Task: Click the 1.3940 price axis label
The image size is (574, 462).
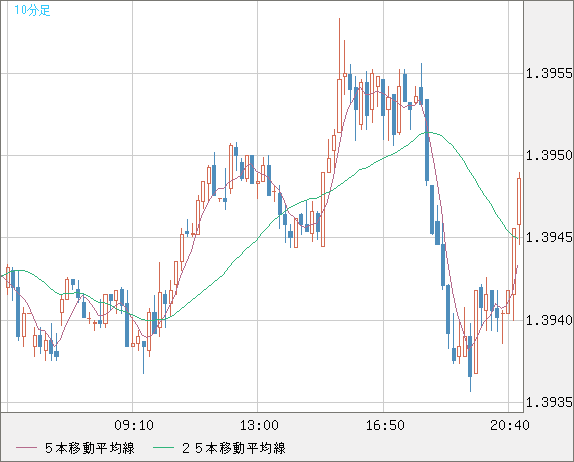Action: coord(549,320)
